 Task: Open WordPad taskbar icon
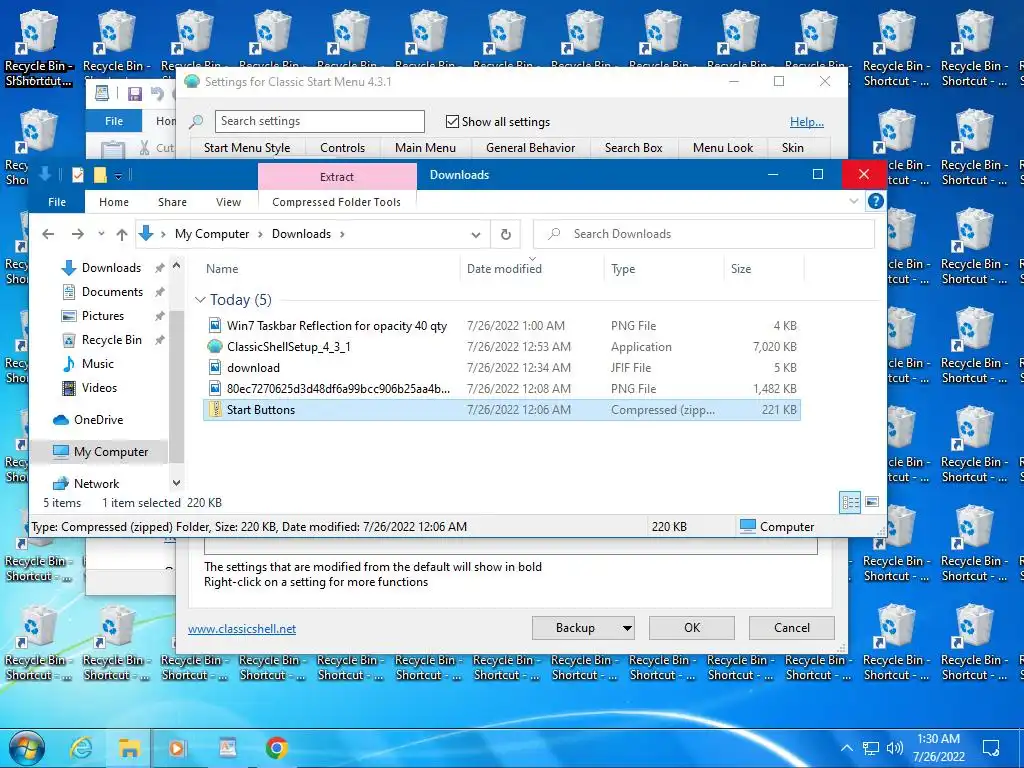click(x=227, y=748)
